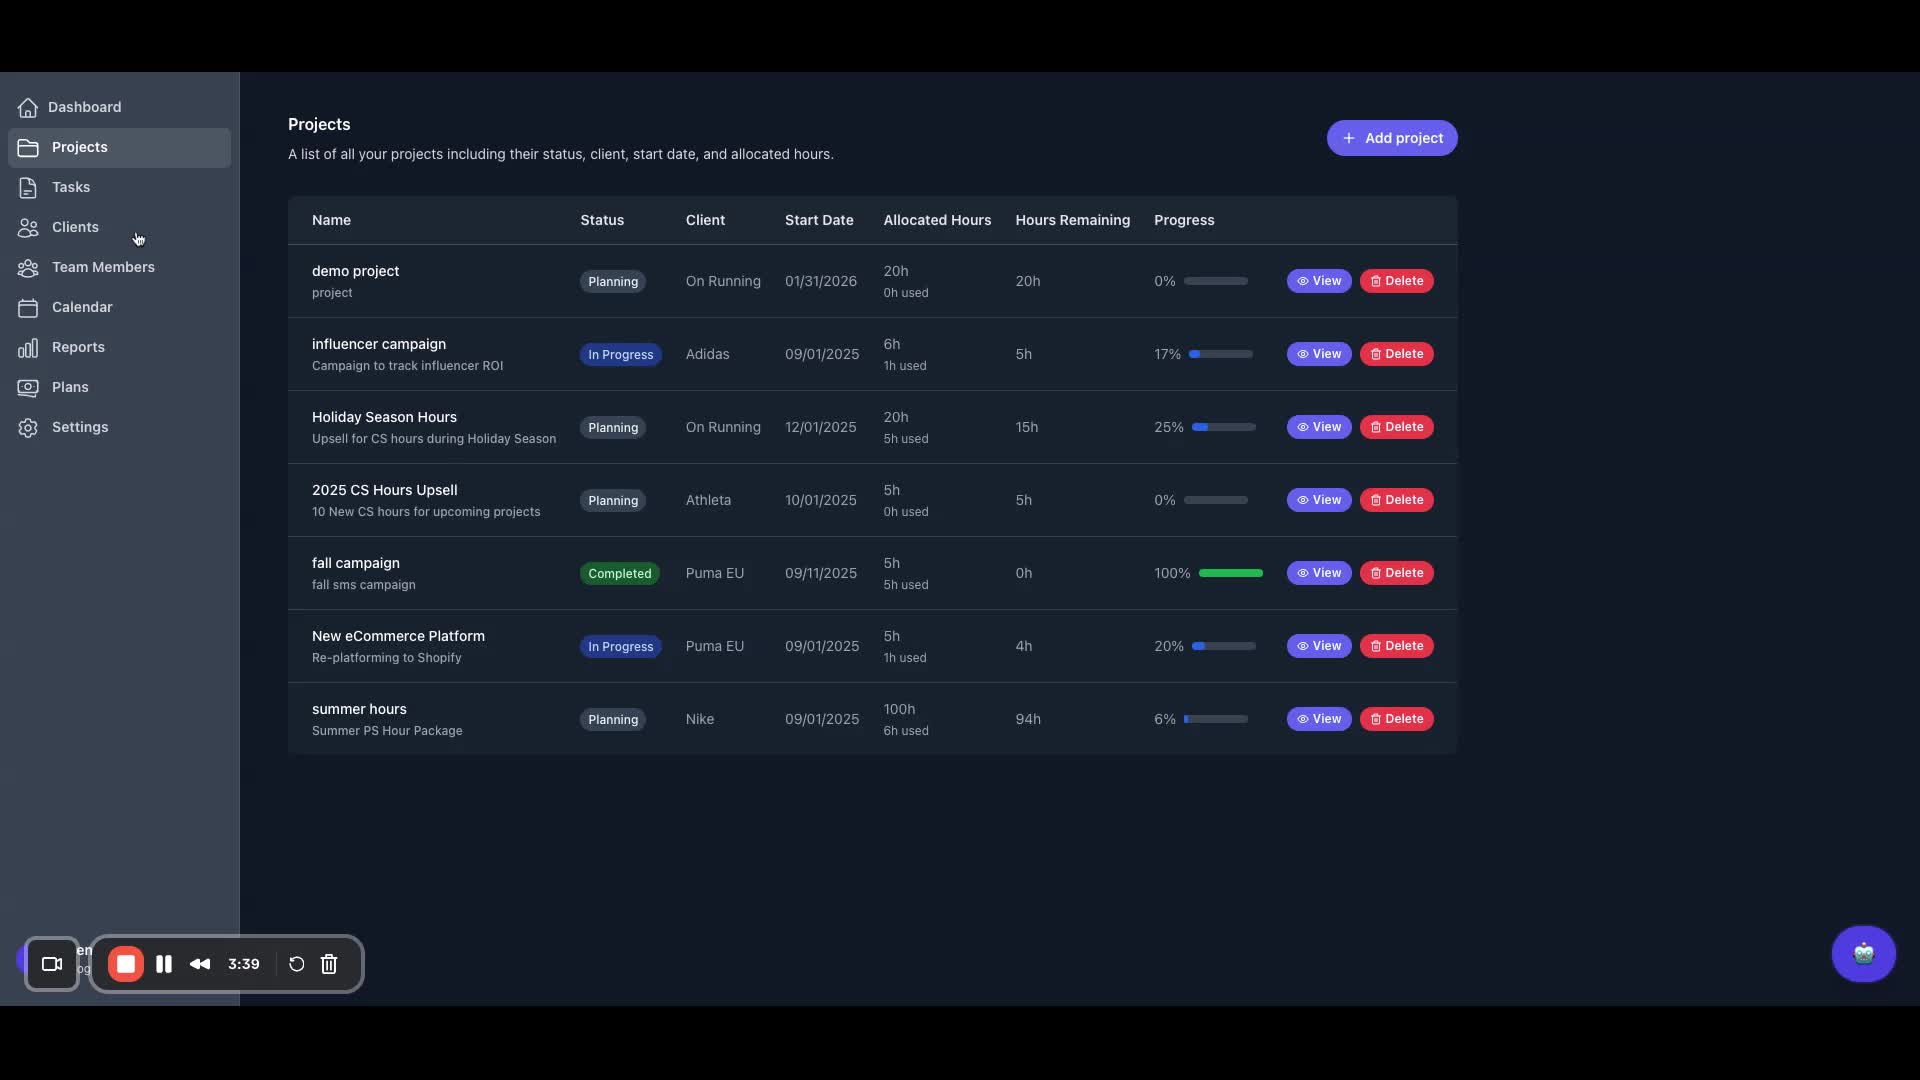
Task: View the summer hours project
Action: (1319, 719)
